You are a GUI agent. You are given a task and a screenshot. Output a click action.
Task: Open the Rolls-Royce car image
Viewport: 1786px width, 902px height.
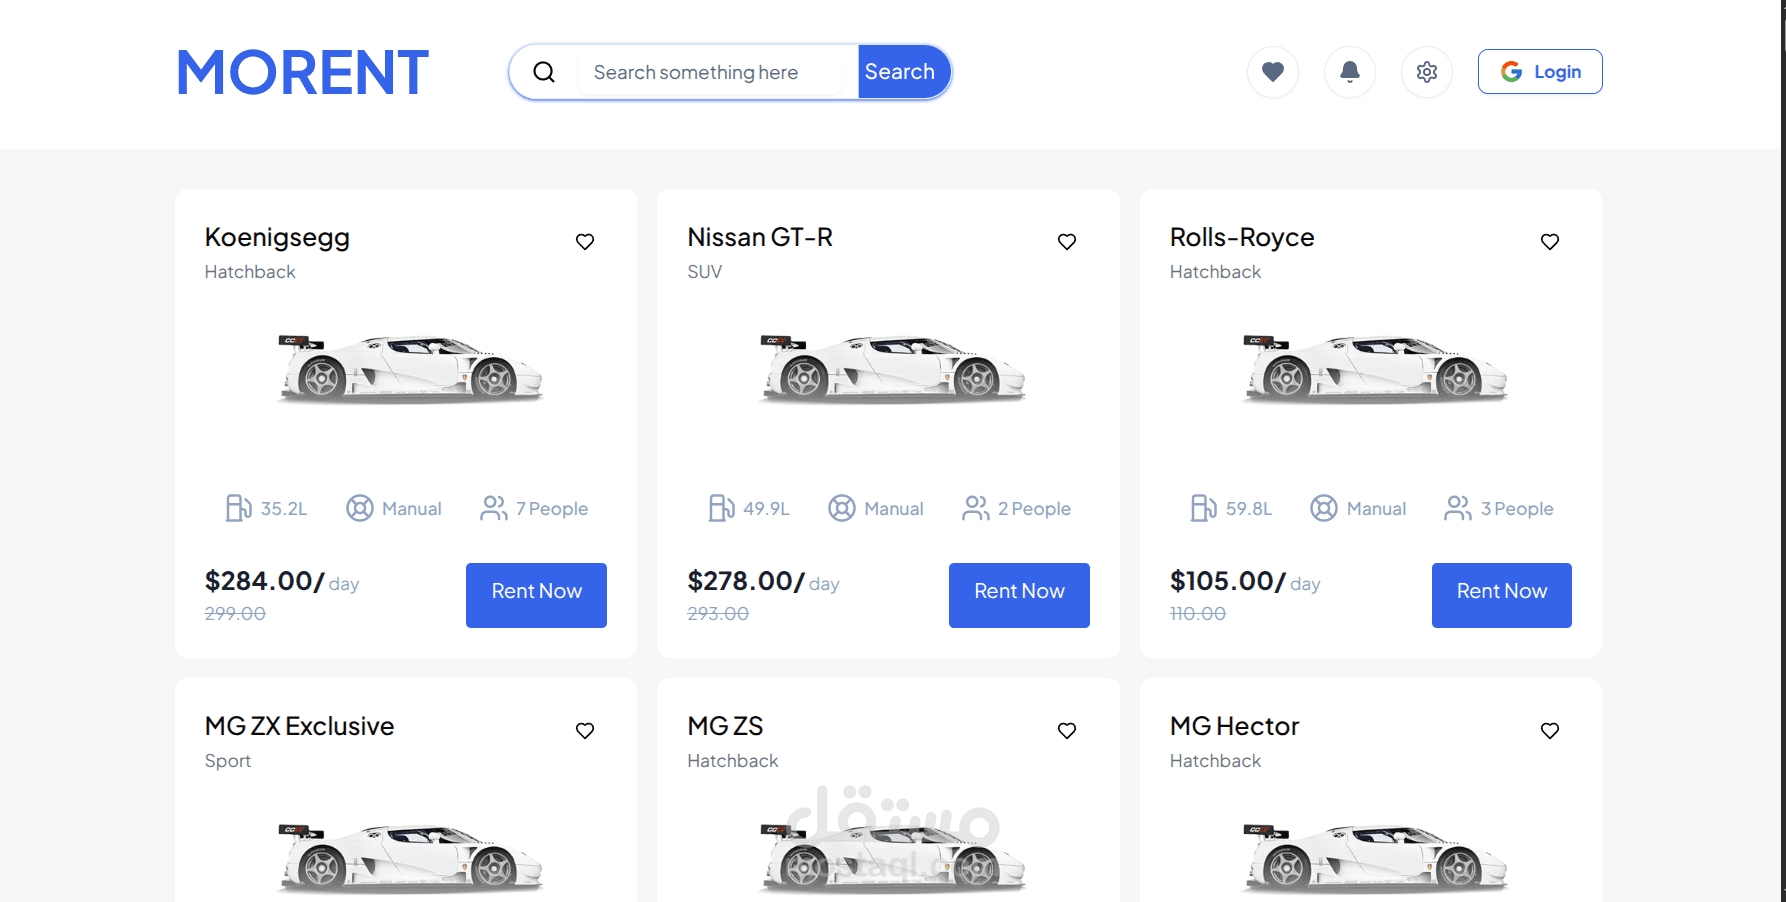tap(1375, 370)
